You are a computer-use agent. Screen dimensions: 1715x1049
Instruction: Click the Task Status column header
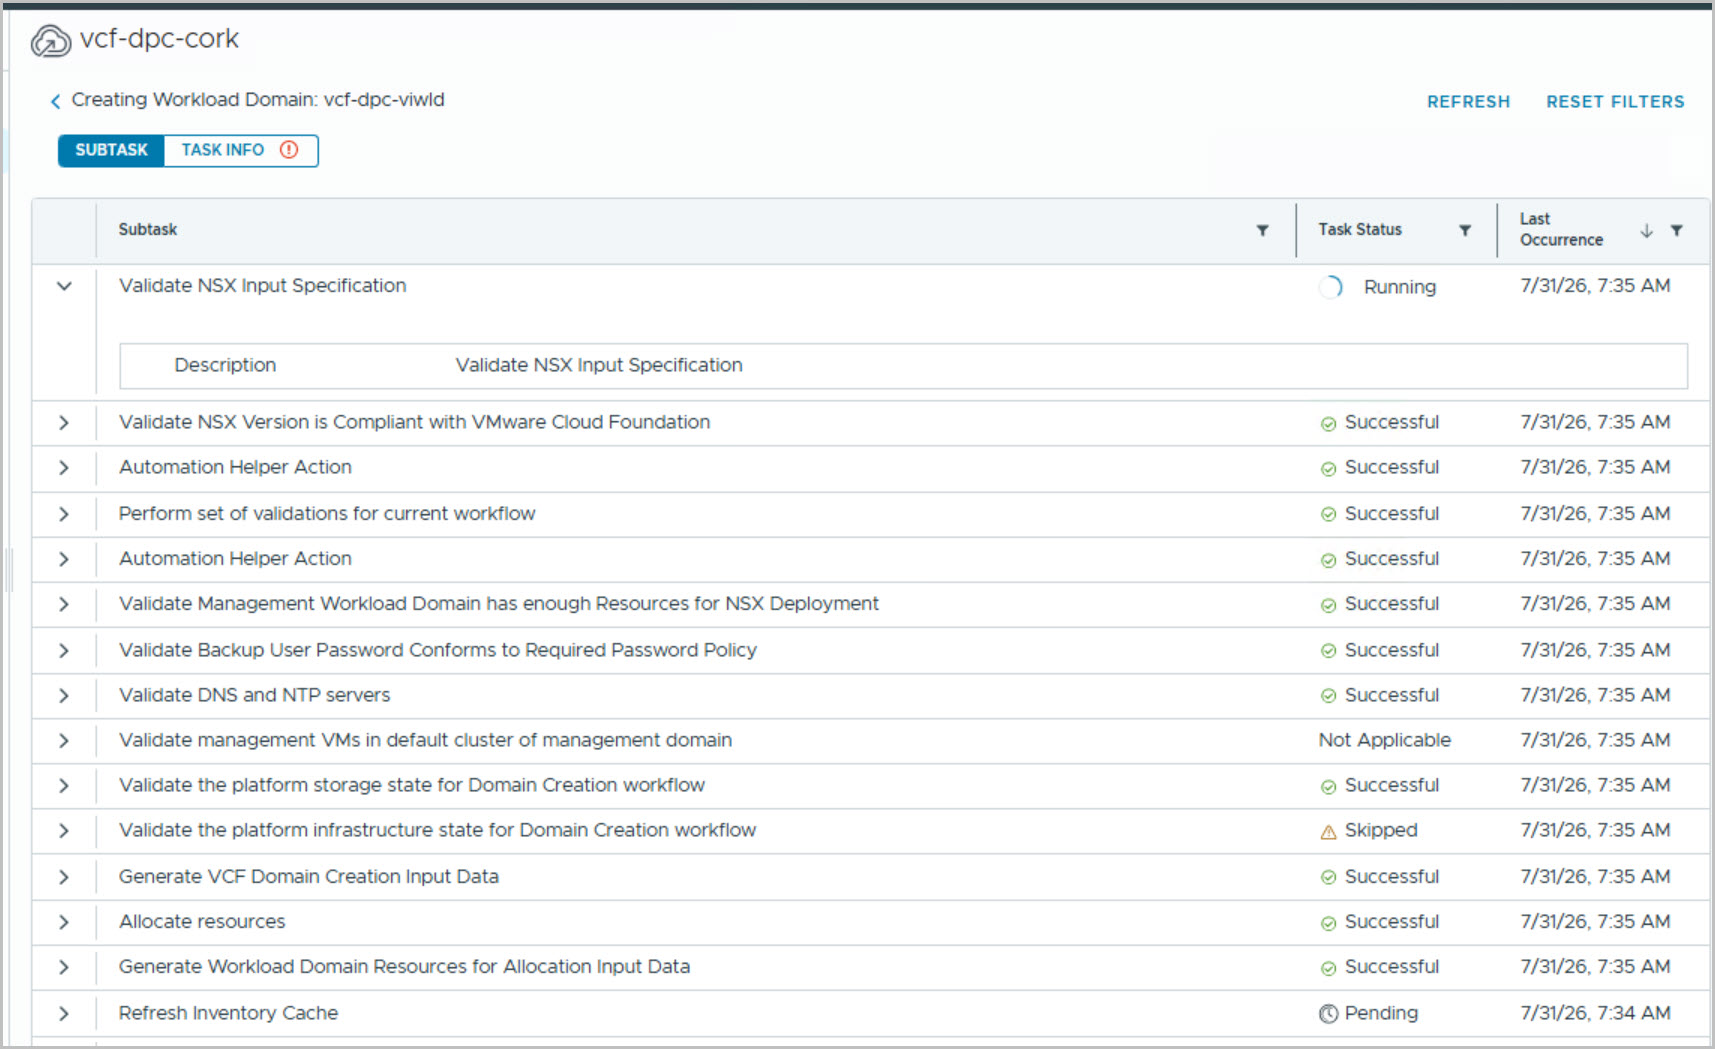pyautogui.click(x=1360, y=230)
